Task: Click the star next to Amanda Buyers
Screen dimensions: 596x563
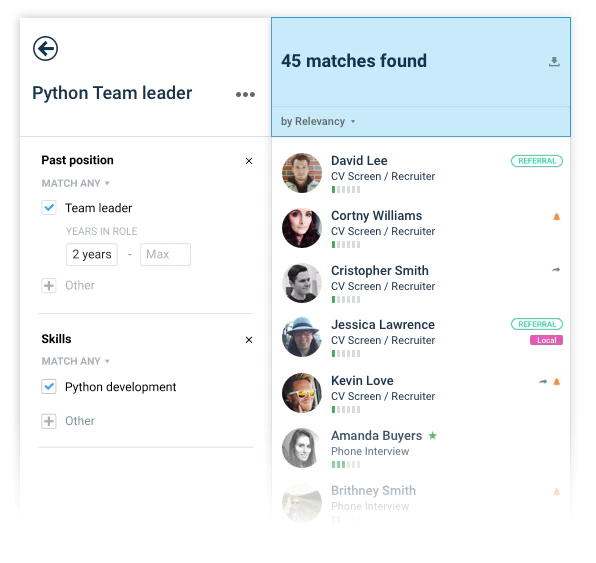Action: pyautogui.click(x=433, y=435)
